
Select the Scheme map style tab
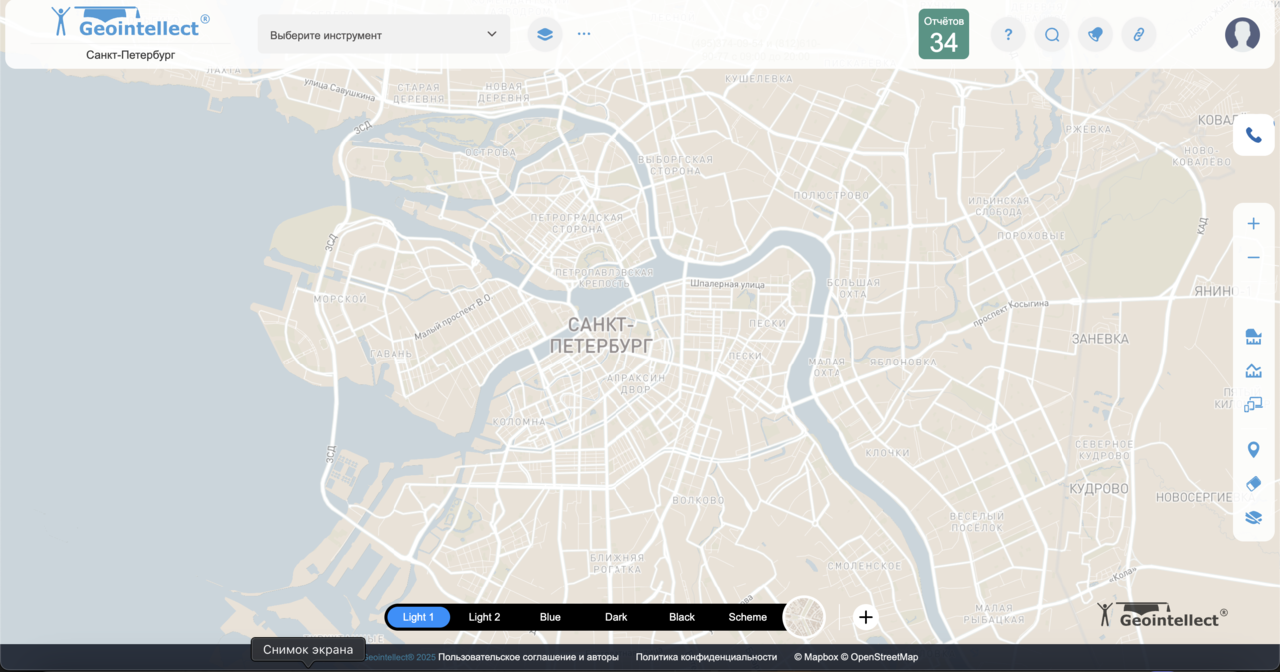[747, 617]
